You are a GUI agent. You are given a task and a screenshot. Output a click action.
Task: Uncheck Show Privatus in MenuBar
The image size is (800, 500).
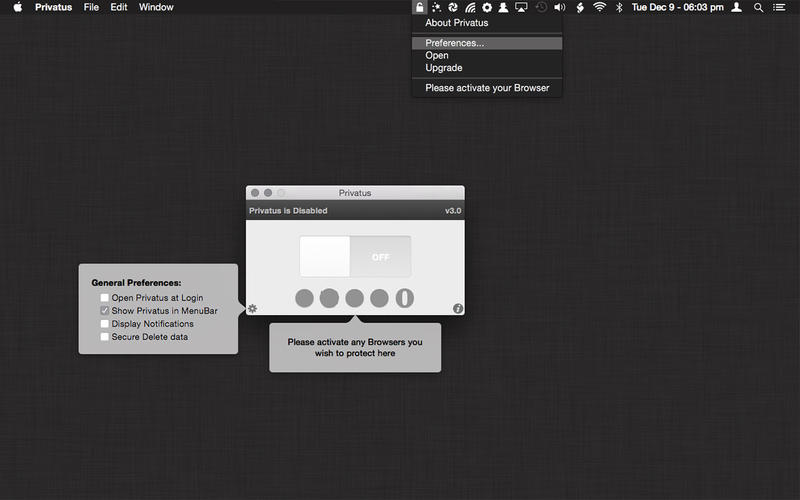point(105,311)
